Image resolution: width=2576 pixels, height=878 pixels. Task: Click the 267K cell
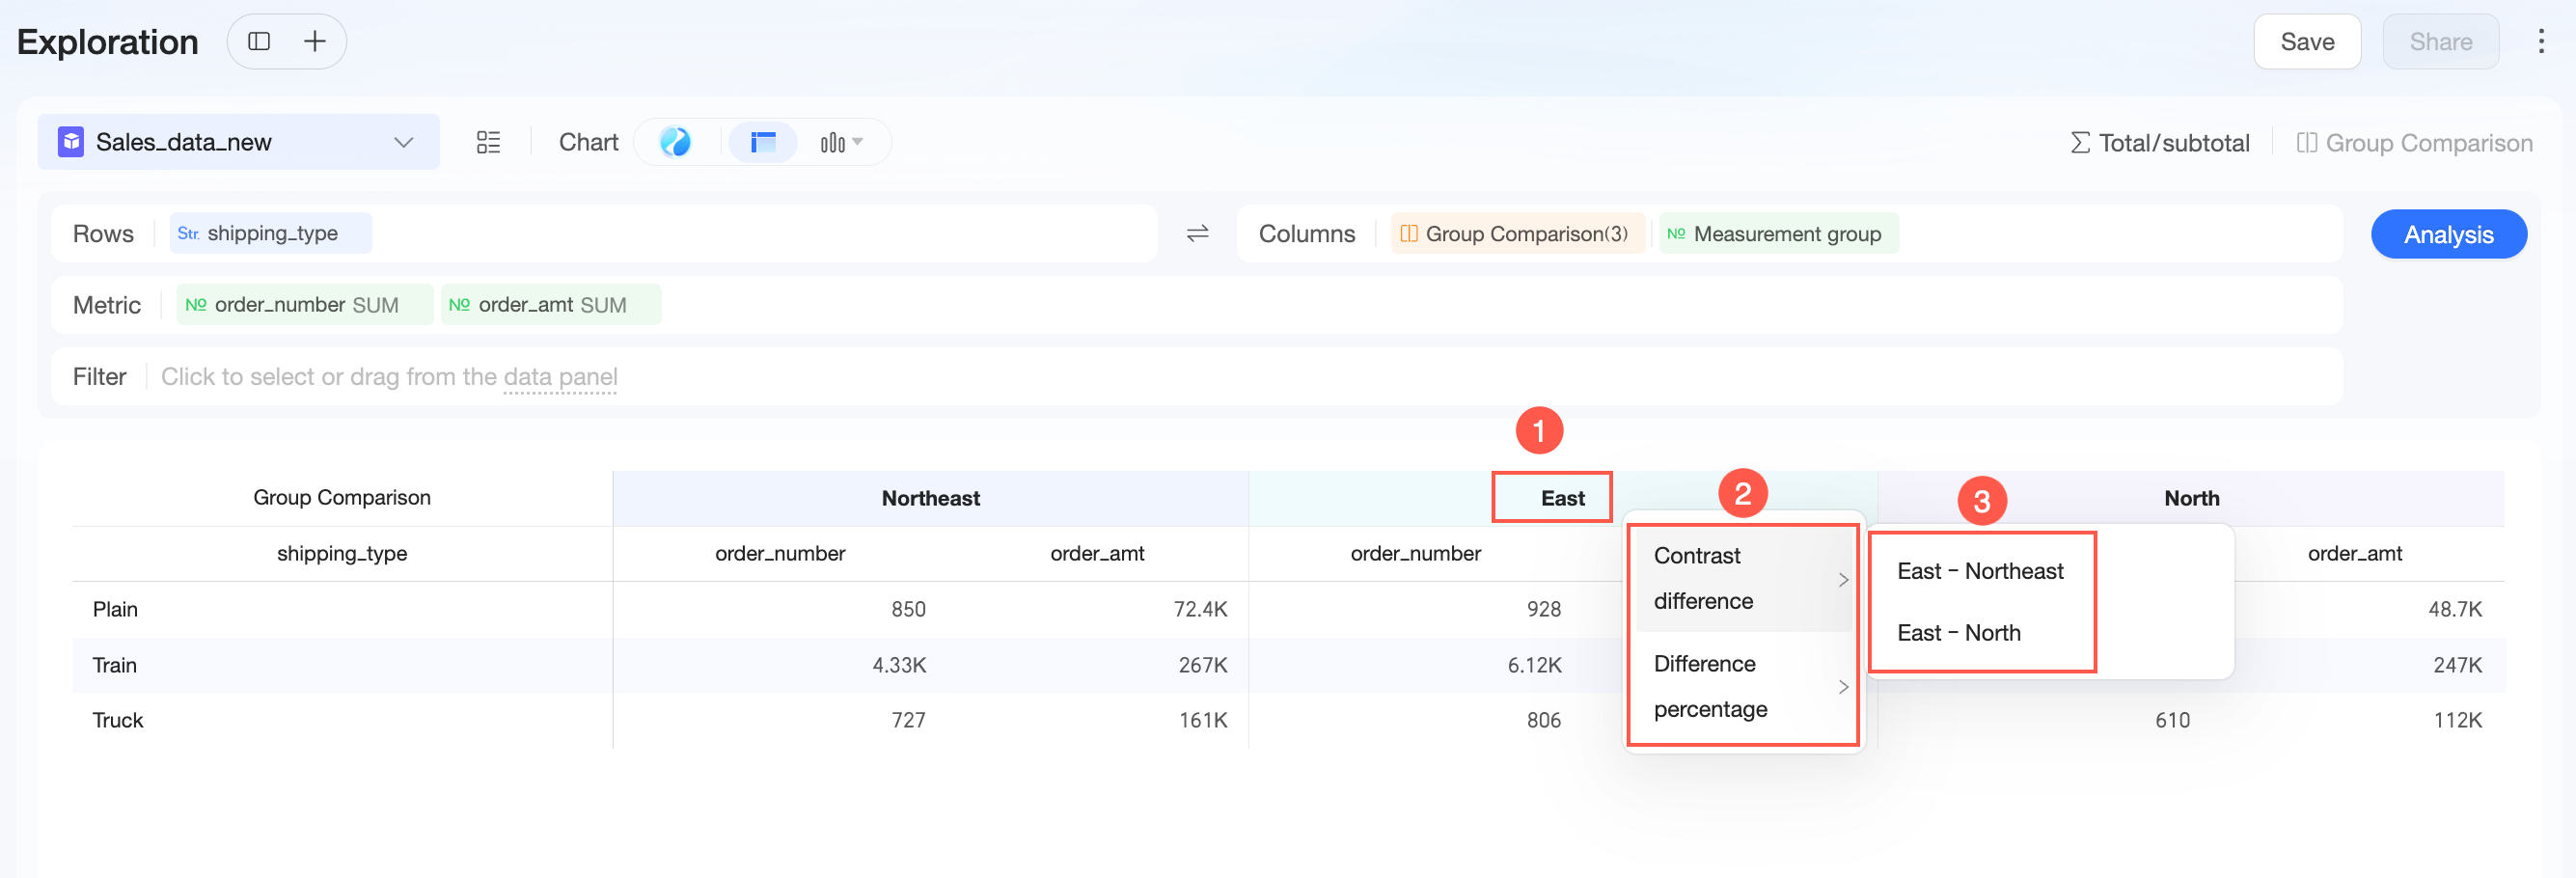1202,665
